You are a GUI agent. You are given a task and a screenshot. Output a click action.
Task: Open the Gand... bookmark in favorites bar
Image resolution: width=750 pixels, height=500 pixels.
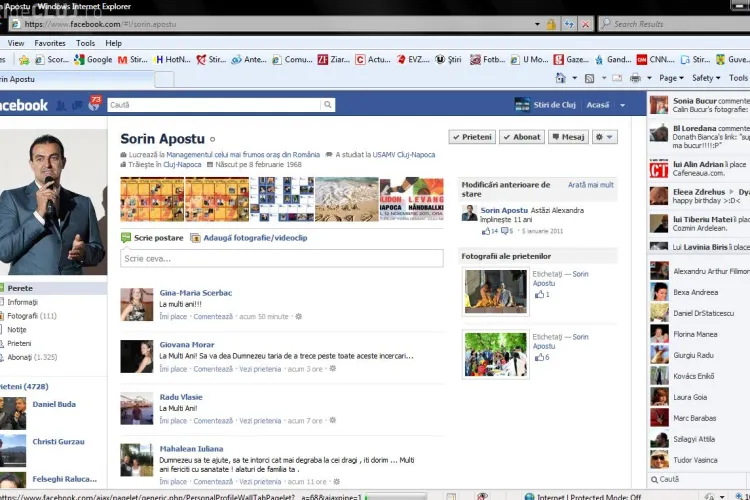613,60
